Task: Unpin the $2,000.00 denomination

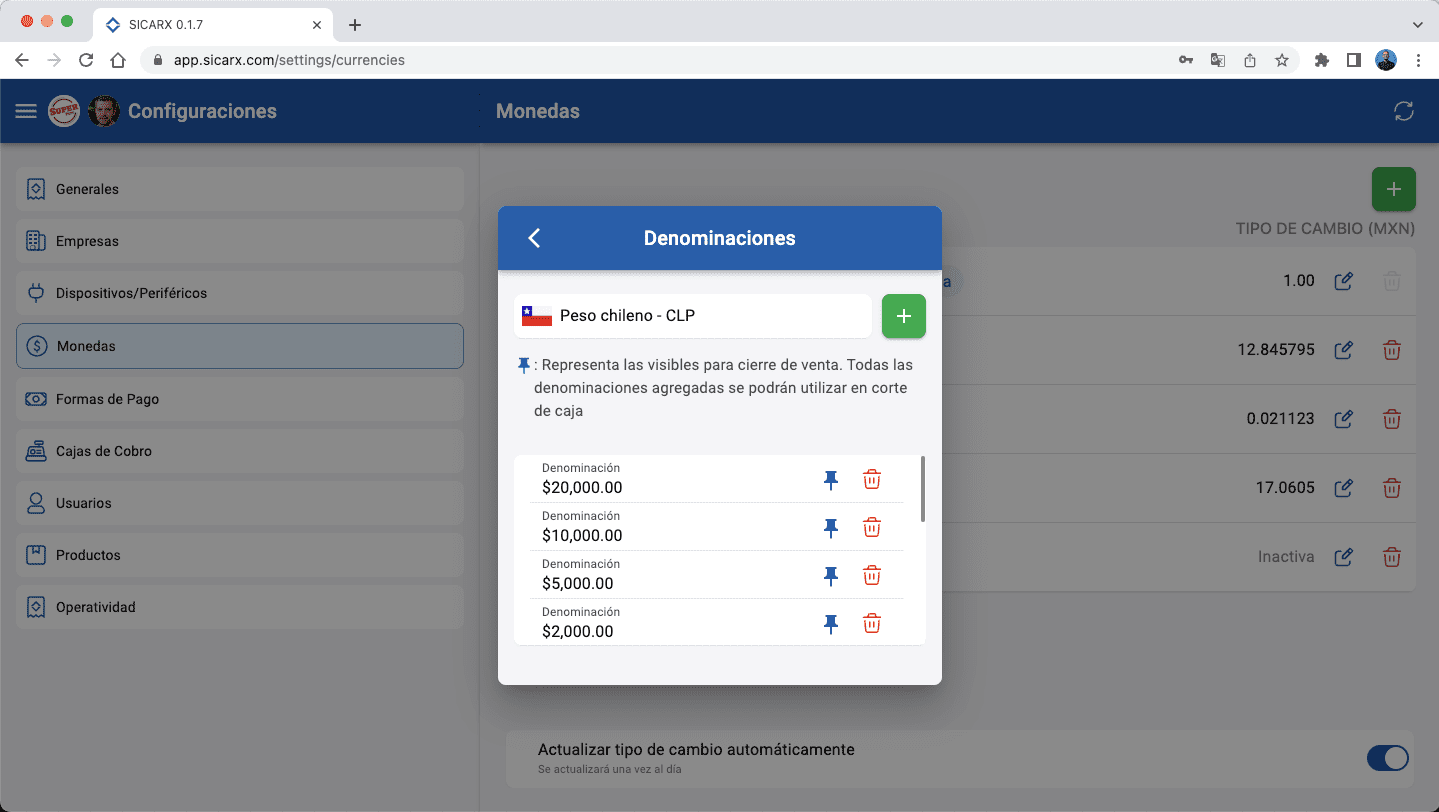Action: pos(830,623)
